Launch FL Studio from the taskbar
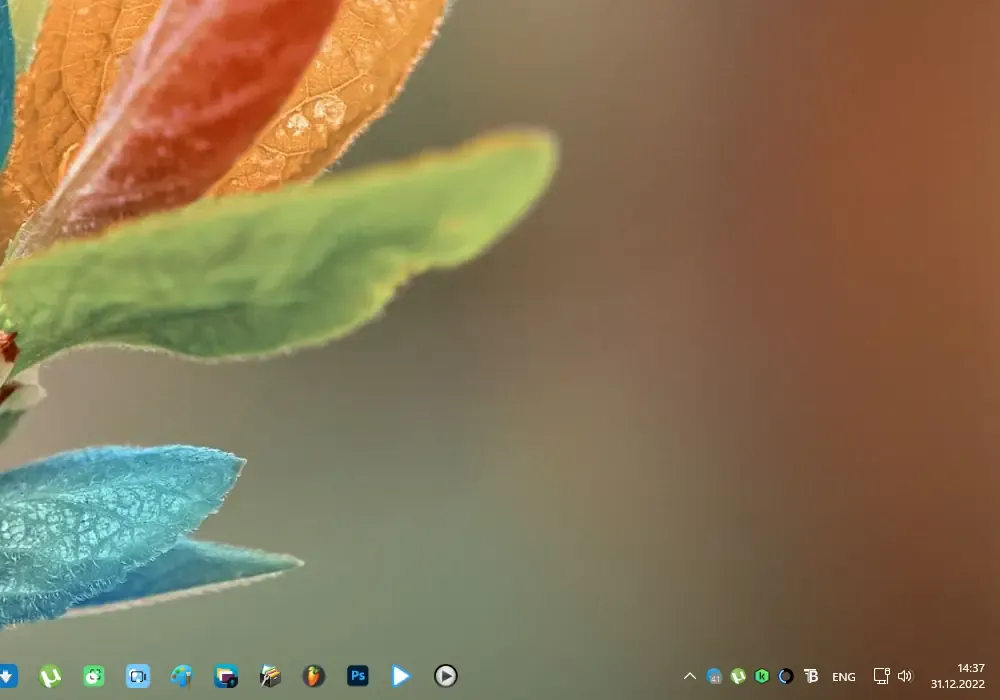Screen dimensions: 1000x700 point(313,676)
